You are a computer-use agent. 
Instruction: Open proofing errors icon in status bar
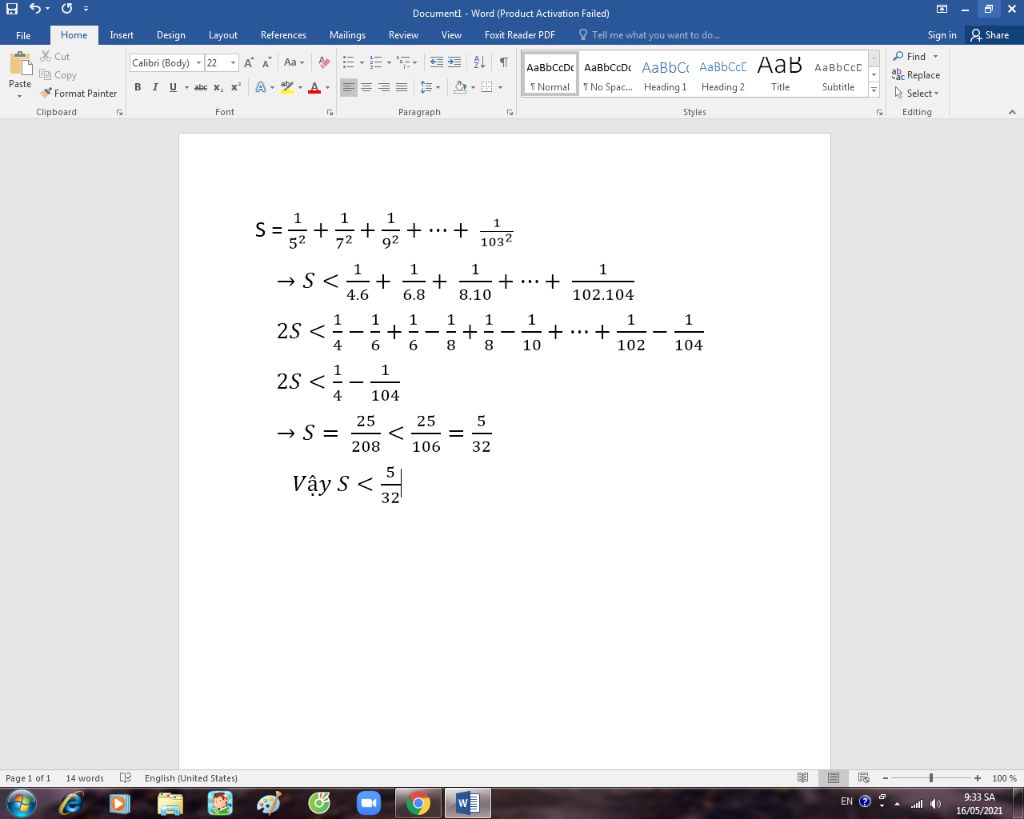coord(125,778)
